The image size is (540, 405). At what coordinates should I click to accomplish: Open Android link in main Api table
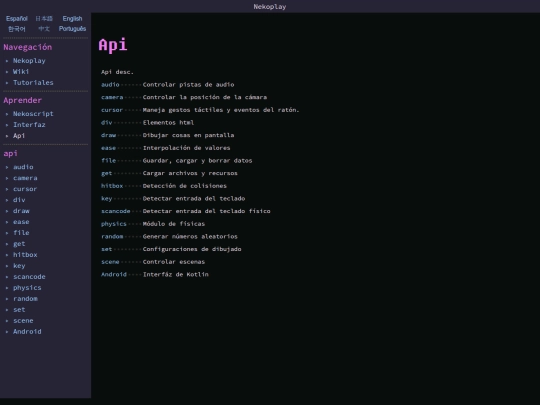(114, 274)
